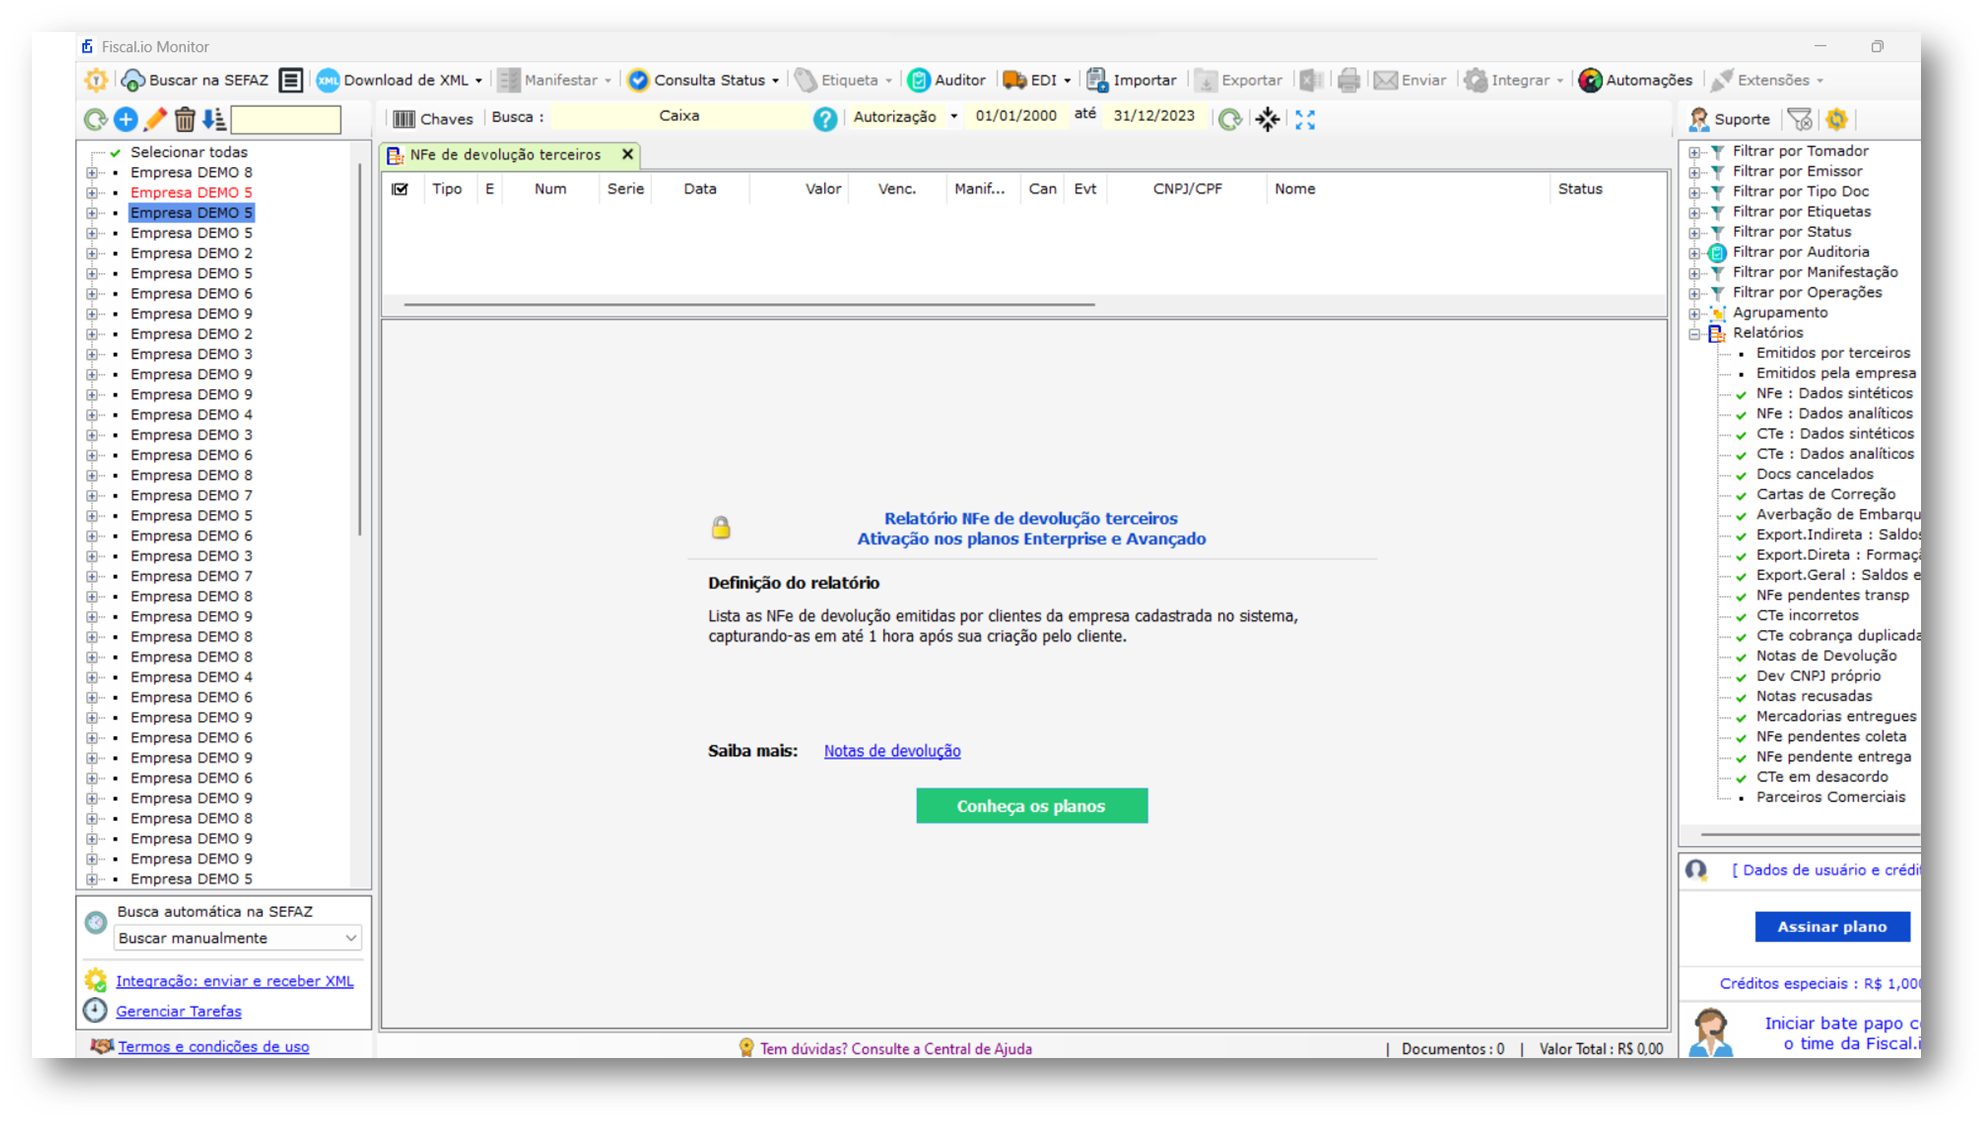
Task: Click the collapse arrows icon near dates
Action: pos(1267,120)
